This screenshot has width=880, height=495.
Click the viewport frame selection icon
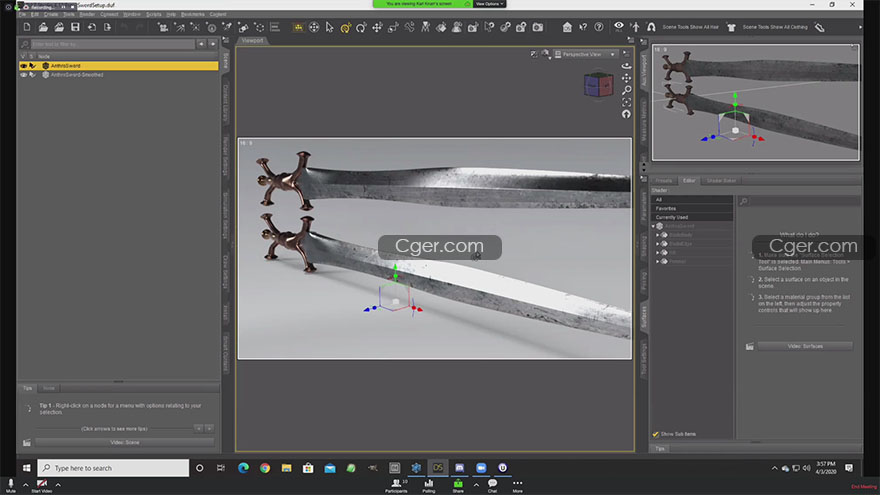[626, 102]
